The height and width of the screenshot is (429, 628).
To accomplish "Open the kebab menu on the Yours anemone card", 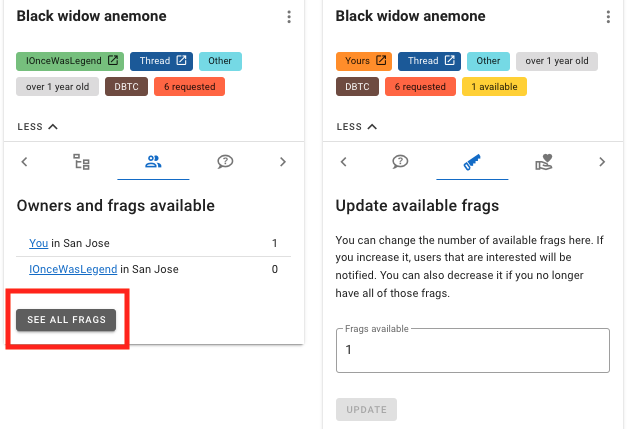I will click(608, 17).
